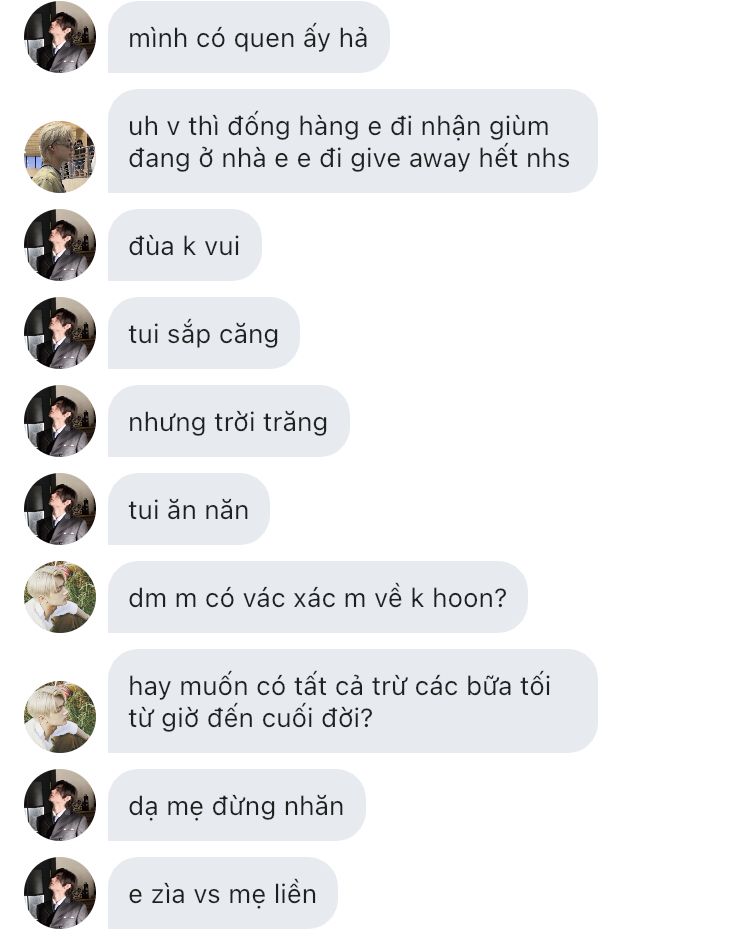Click the "give away hết nhs" message bubble
This screenshot has height=939, width=750.
click(x=353, y=141)
